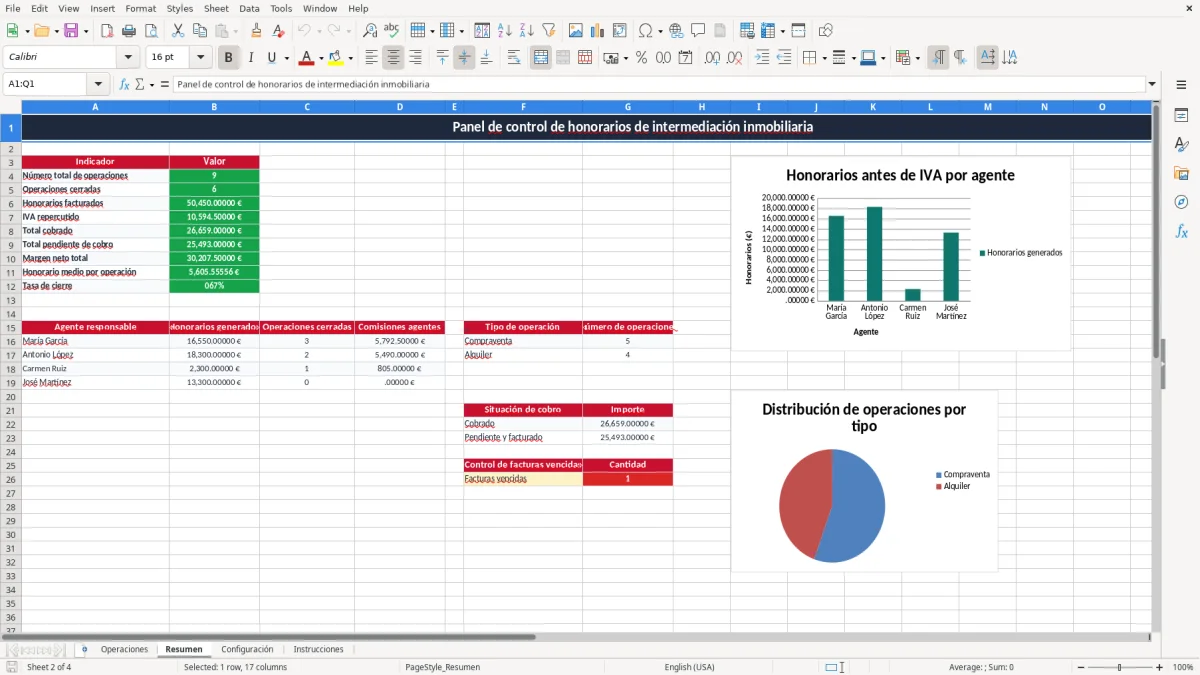Open the sidebar Functions panel
This screenshot has height=675, width=1200.
(x=1181, y=231)
